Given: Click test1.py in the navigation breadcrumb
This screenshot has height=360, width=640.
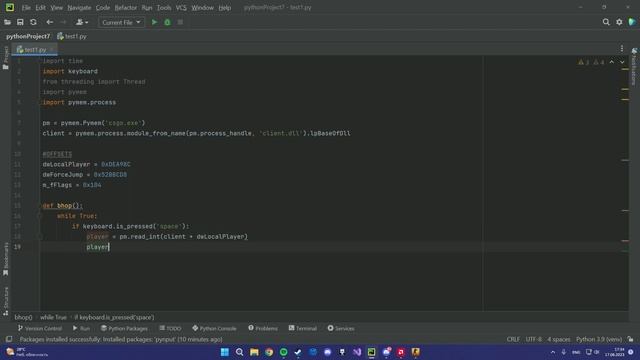Looking at the screenshot, I should click(72, 36).
